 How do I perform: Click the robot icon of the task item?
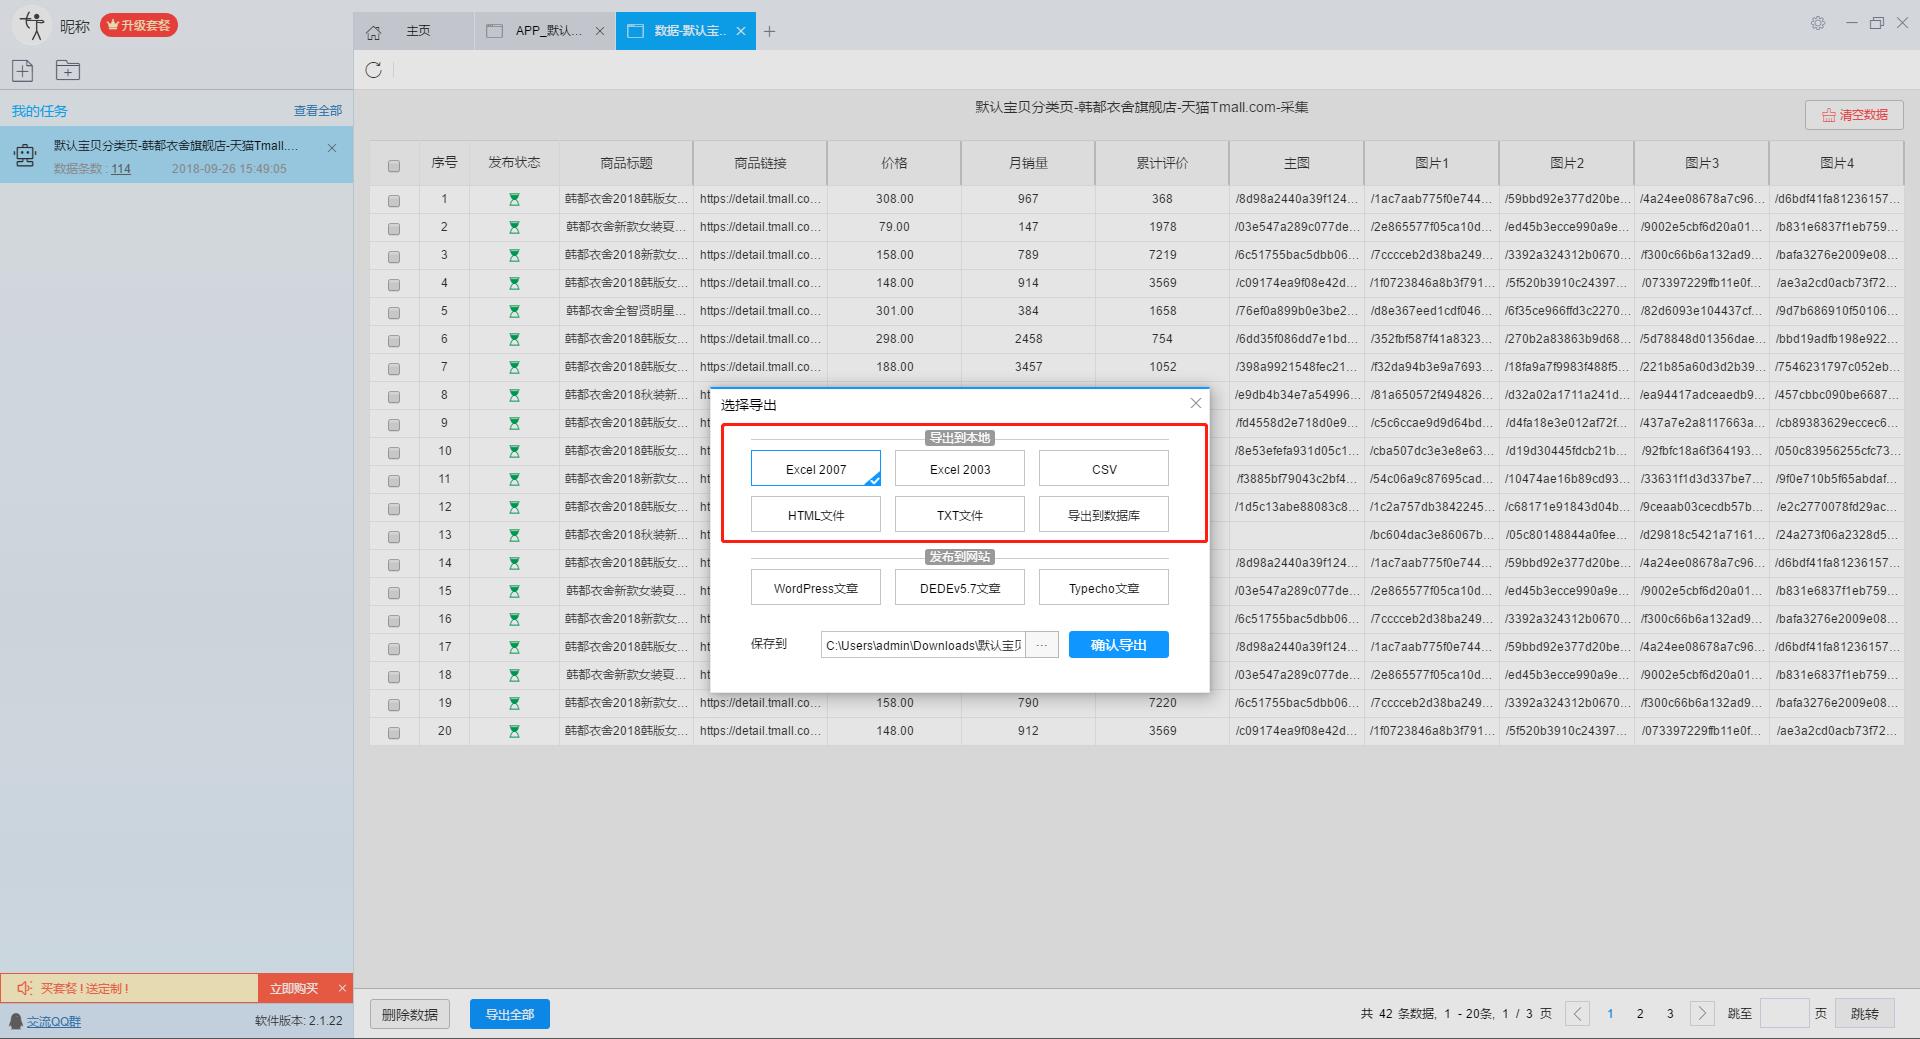(25, 155)
